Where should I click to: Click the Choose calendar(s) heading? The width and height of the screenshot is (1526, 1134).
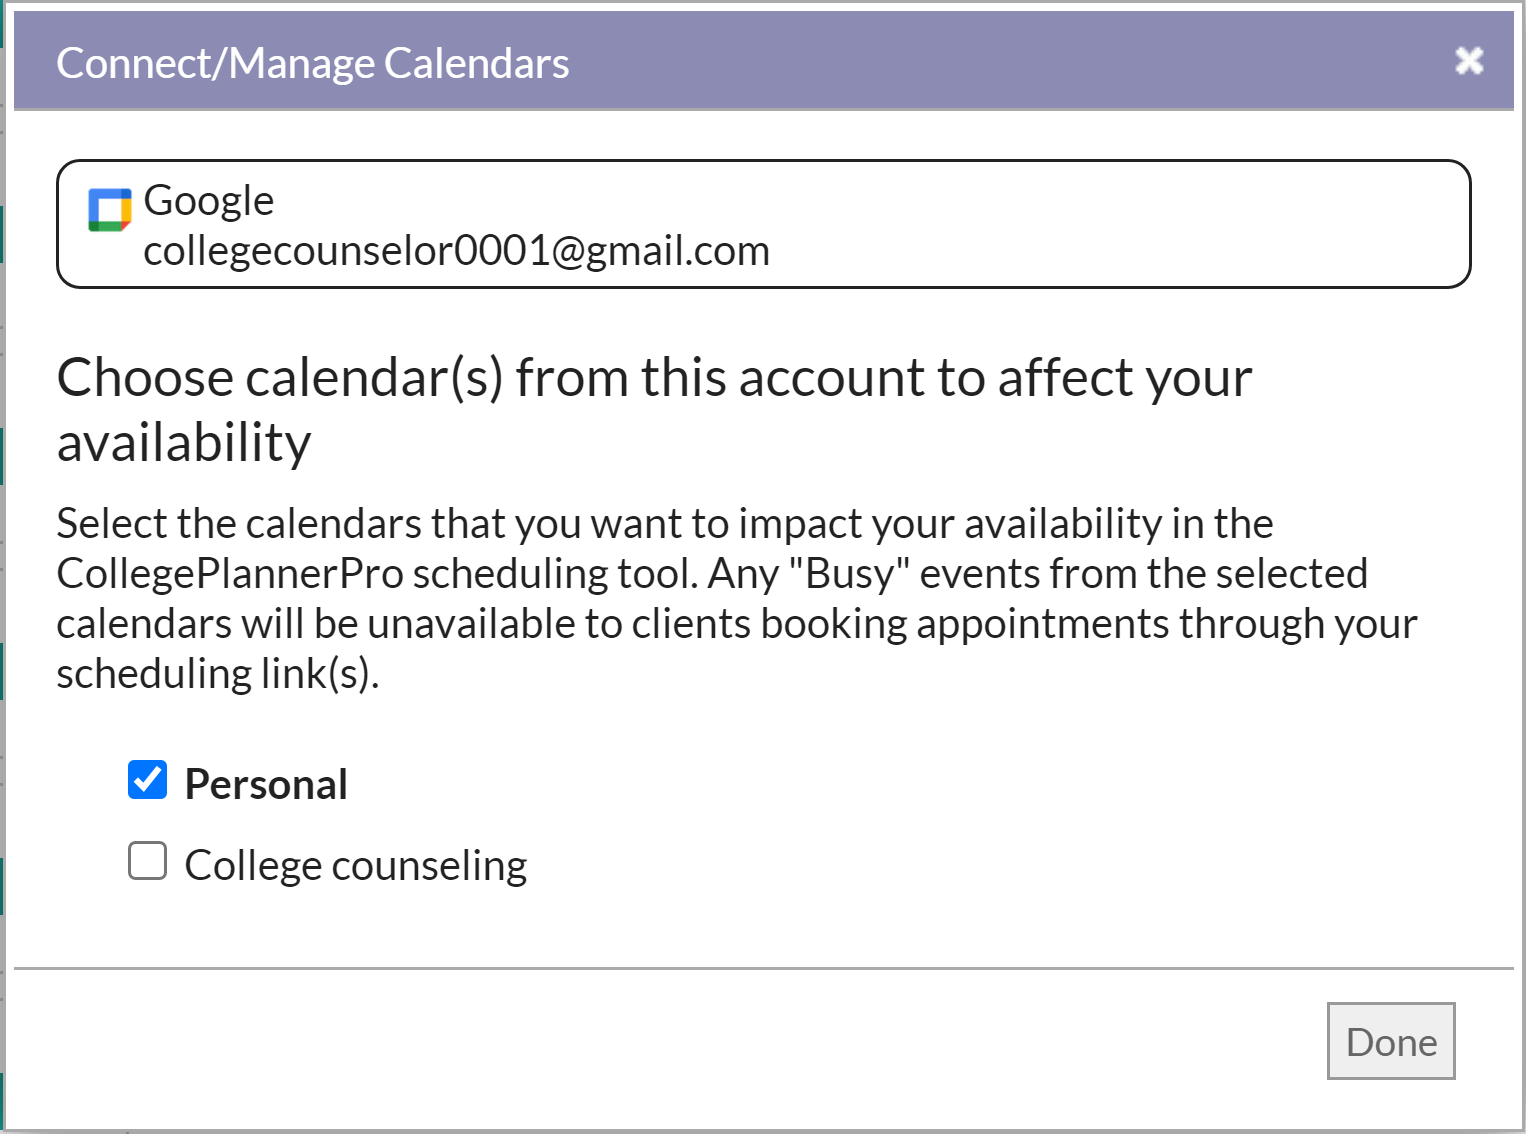click(654, 409)
